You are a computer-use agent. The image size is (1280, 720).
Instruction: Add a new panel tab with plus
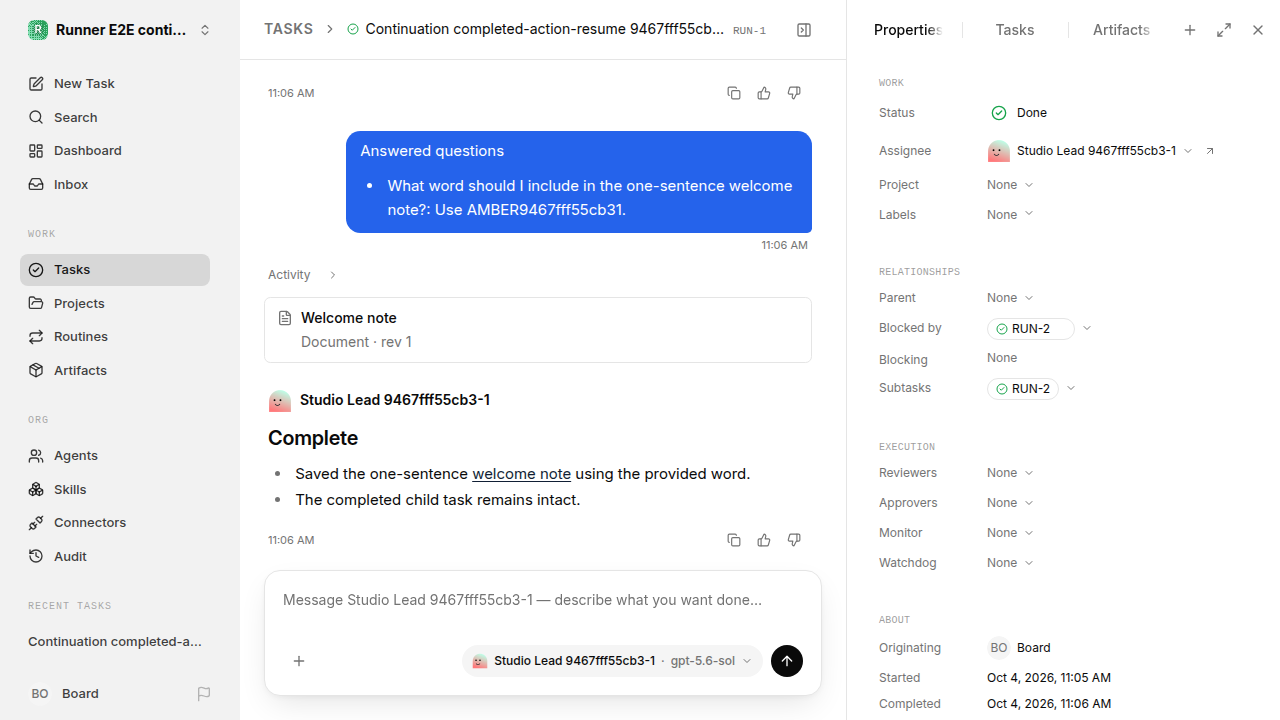pyautogui.click(x=1190, y=30)
